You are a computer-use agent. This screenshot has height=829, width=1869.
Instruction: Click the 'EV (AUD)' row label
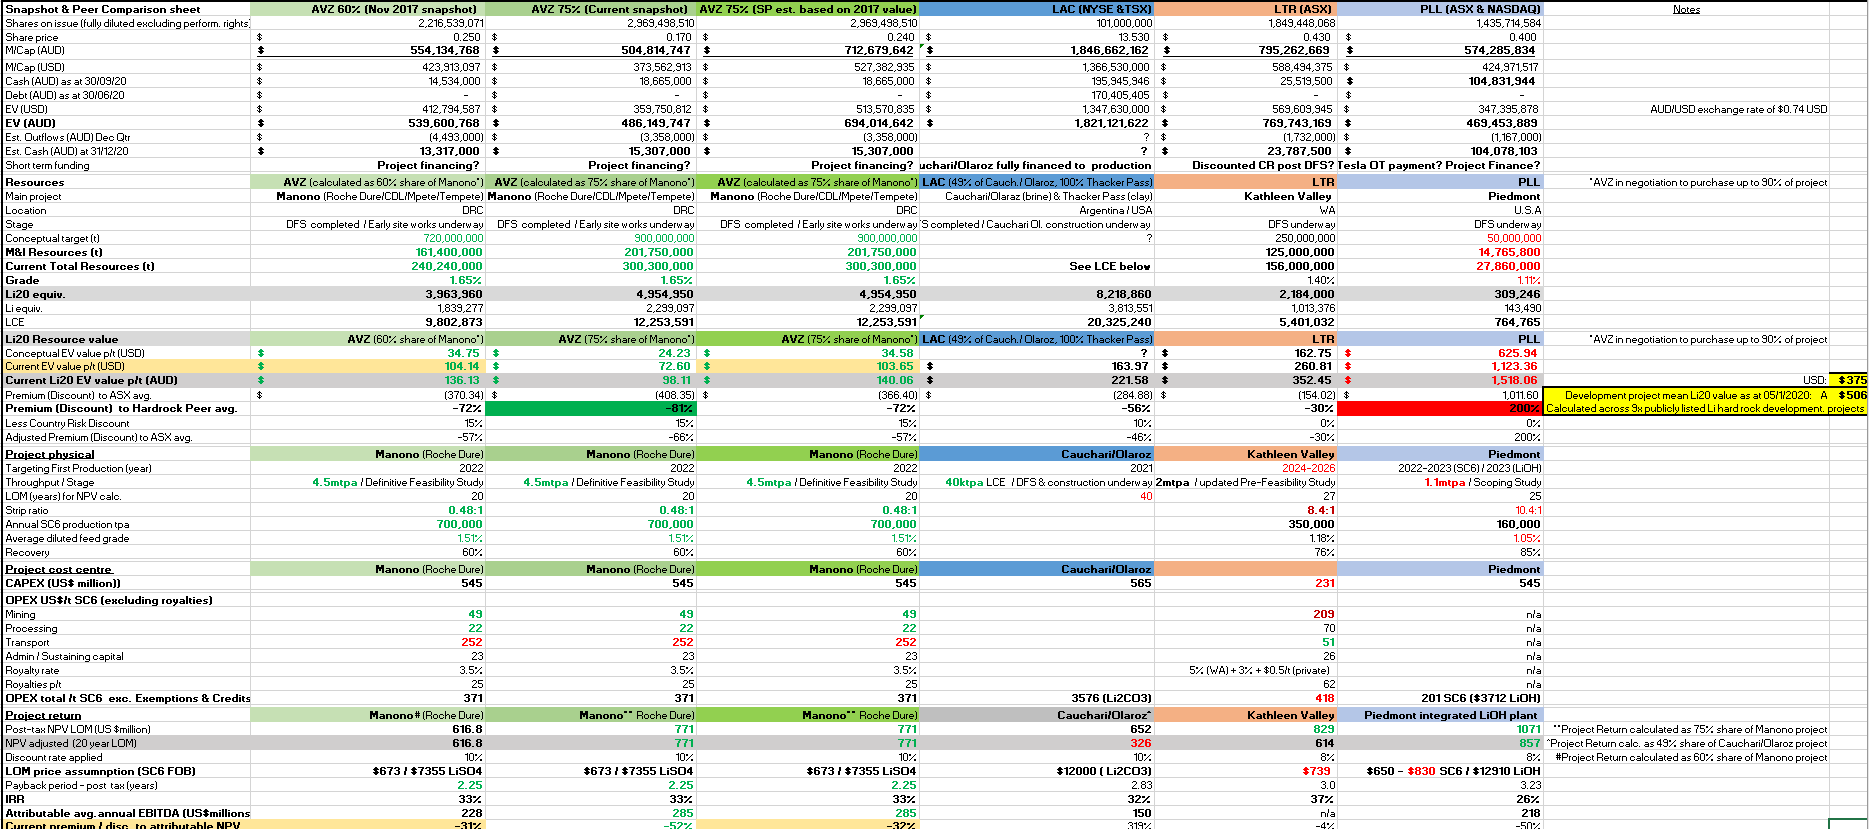pyautogui.click(x=31, y=123)
